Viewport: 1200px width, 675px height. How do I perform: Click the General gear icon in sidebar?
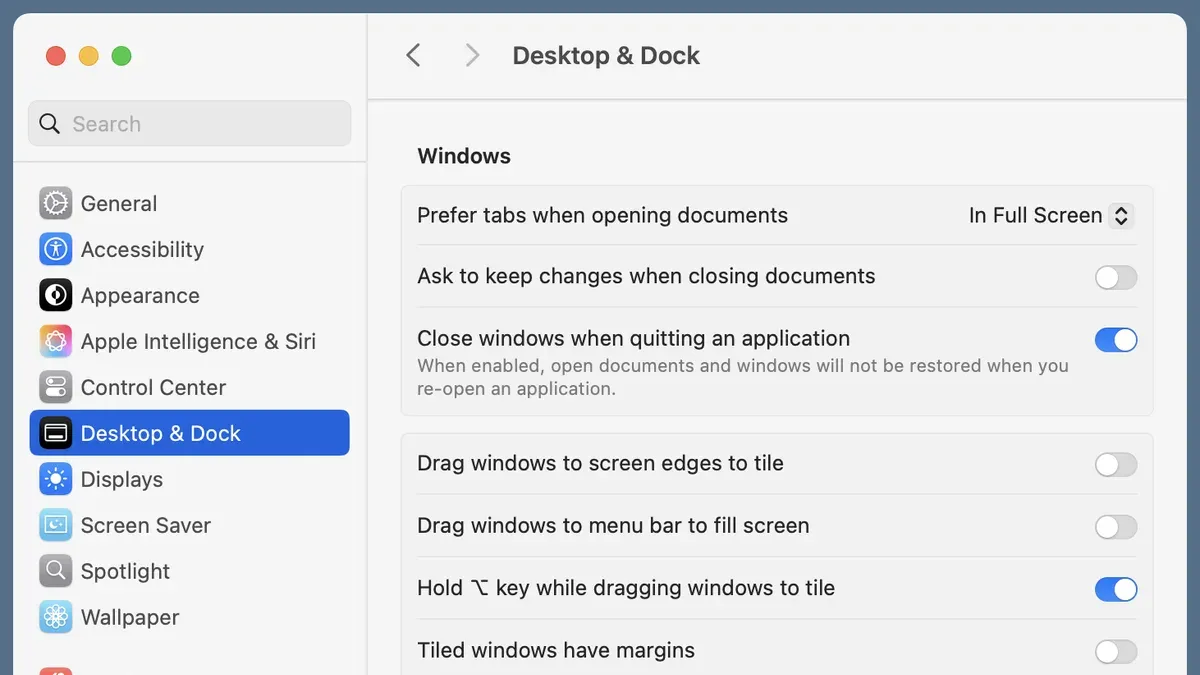pyautogui.click(x=56, y=203)
